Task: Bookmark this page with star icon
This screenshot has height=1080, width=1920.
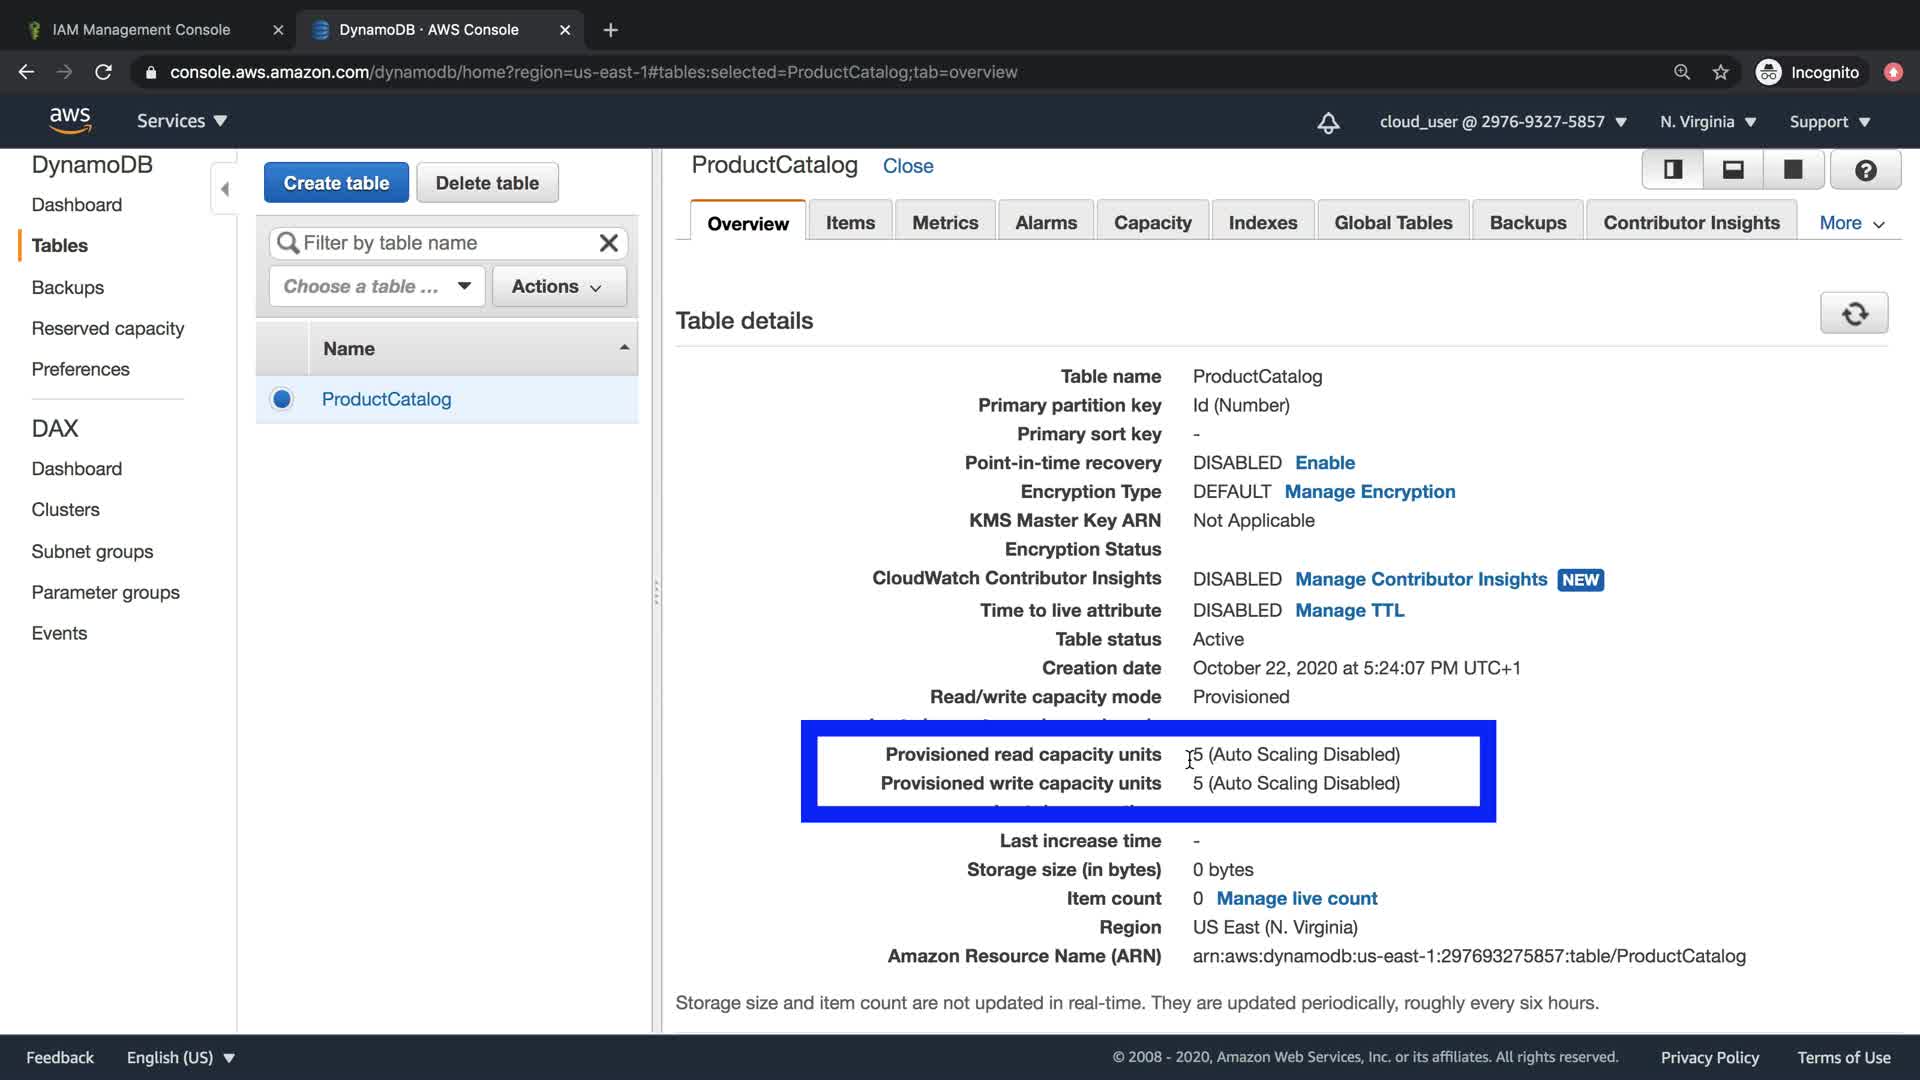Action: [x=1720, y=72]
